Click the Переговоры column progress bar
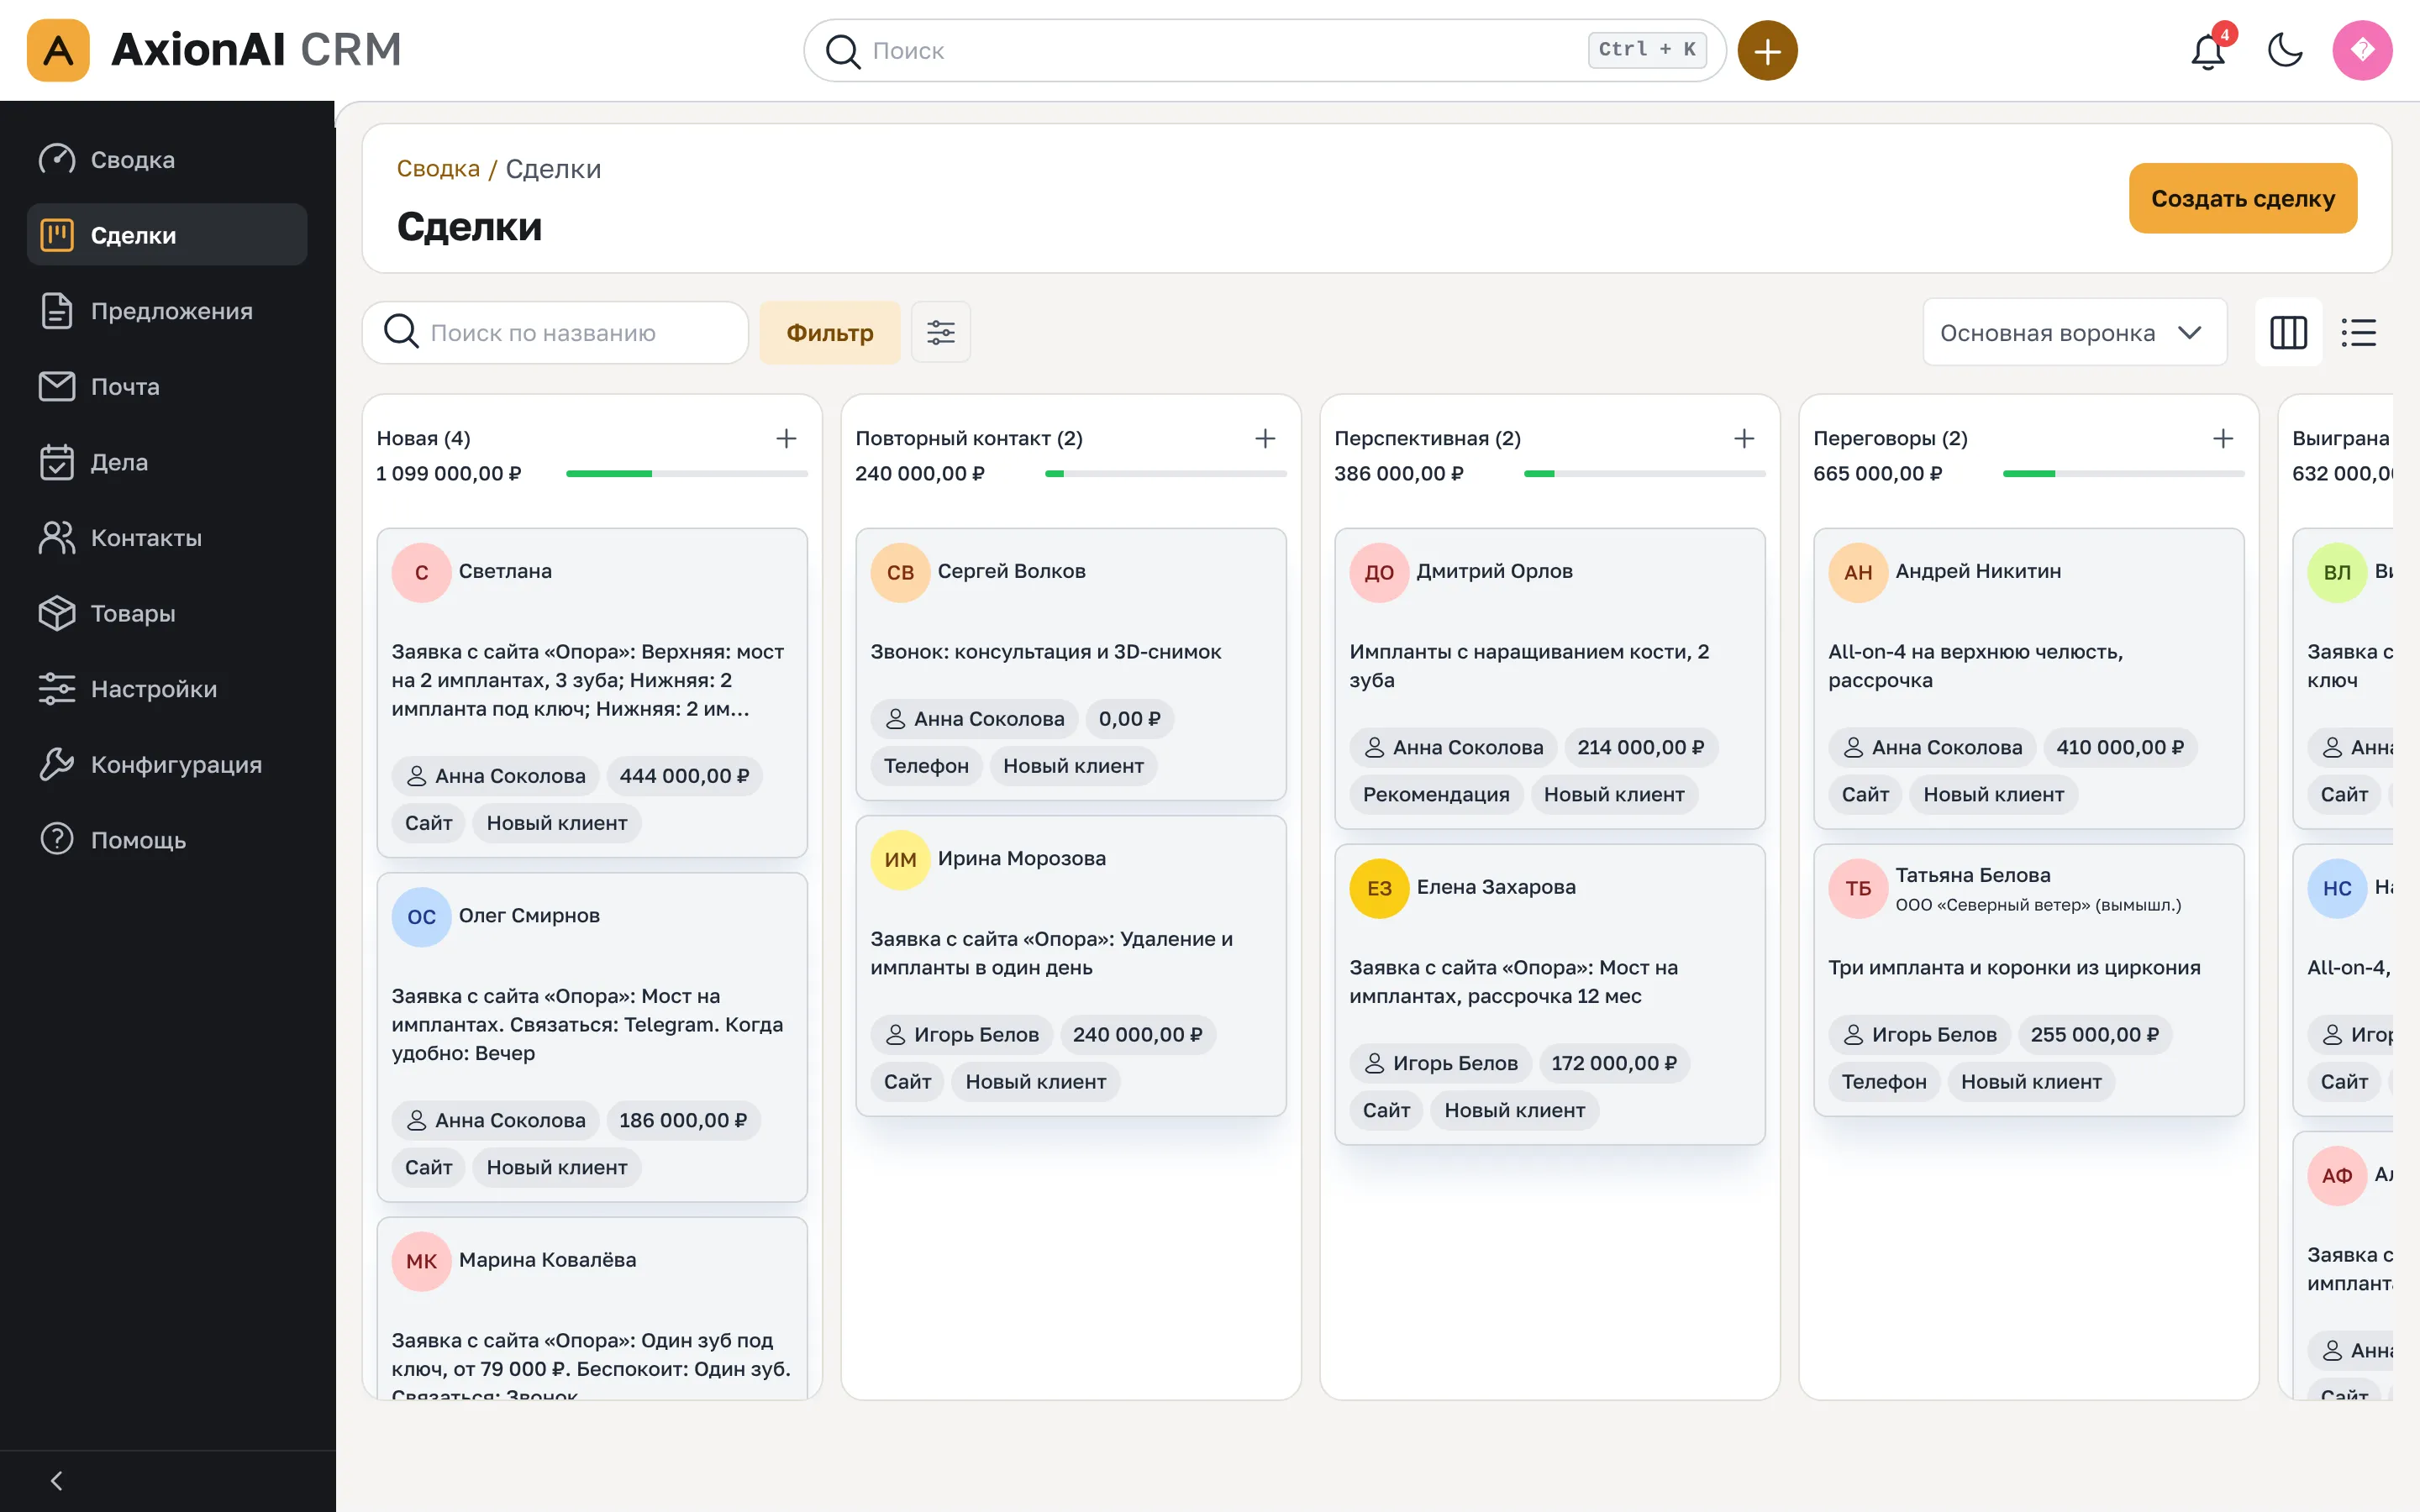The width and height of the screenshot is (2420, 1512). point(2123,473)
